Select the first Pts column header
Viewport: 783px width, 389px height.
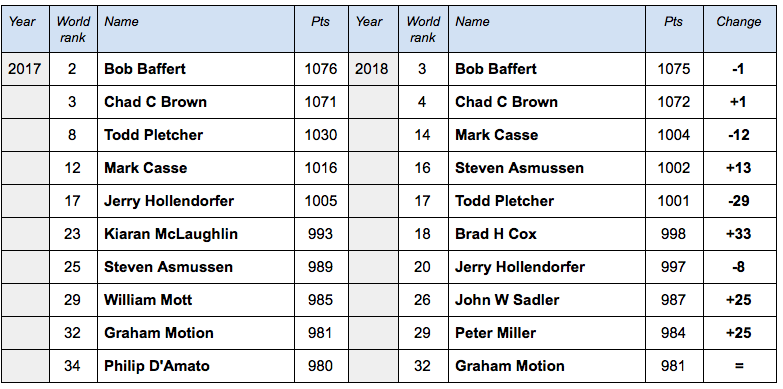point(321,29)
